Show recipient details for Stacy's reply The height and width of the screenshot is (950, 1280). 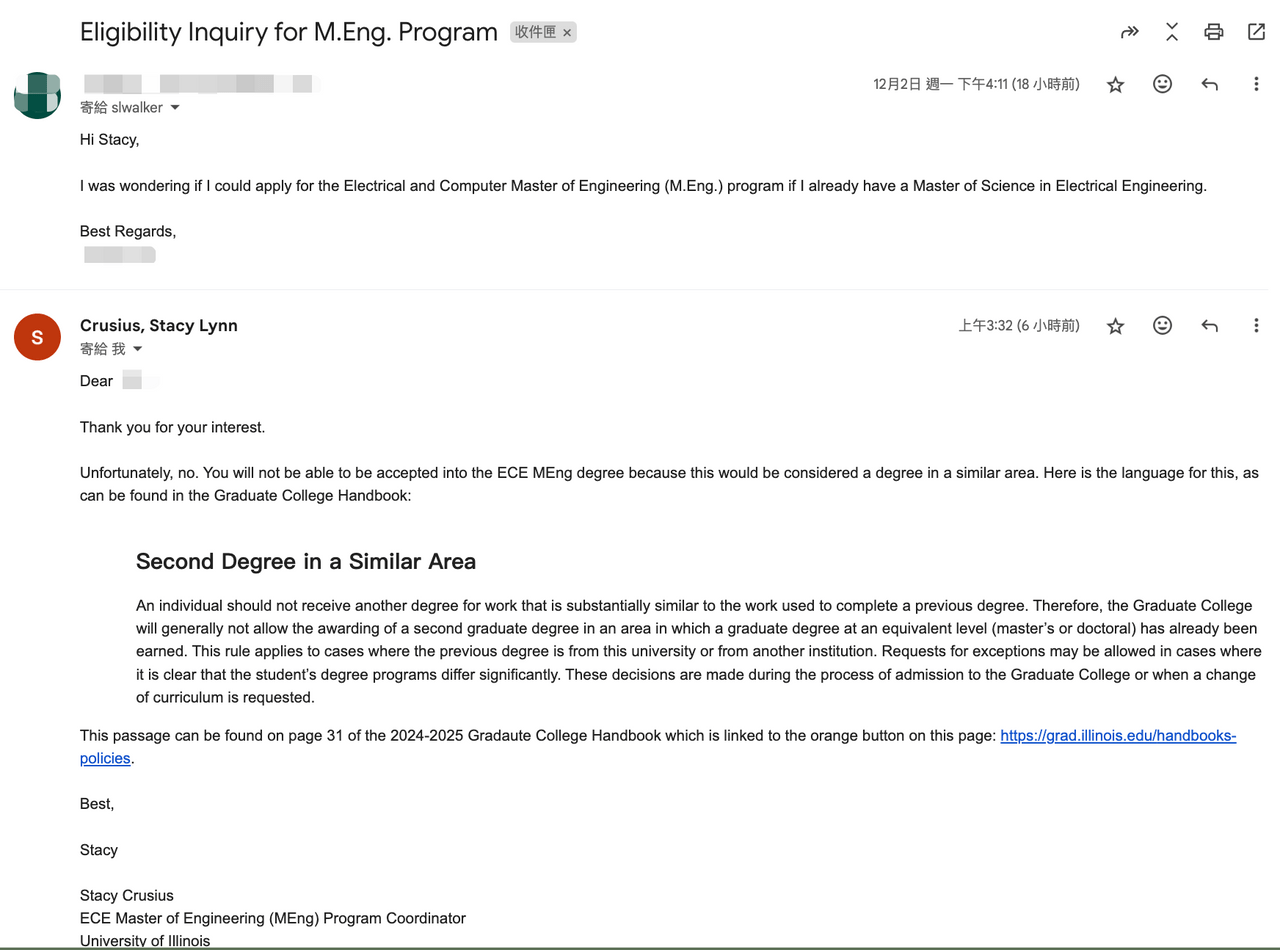pyautogui.click(x=138, y=349)
